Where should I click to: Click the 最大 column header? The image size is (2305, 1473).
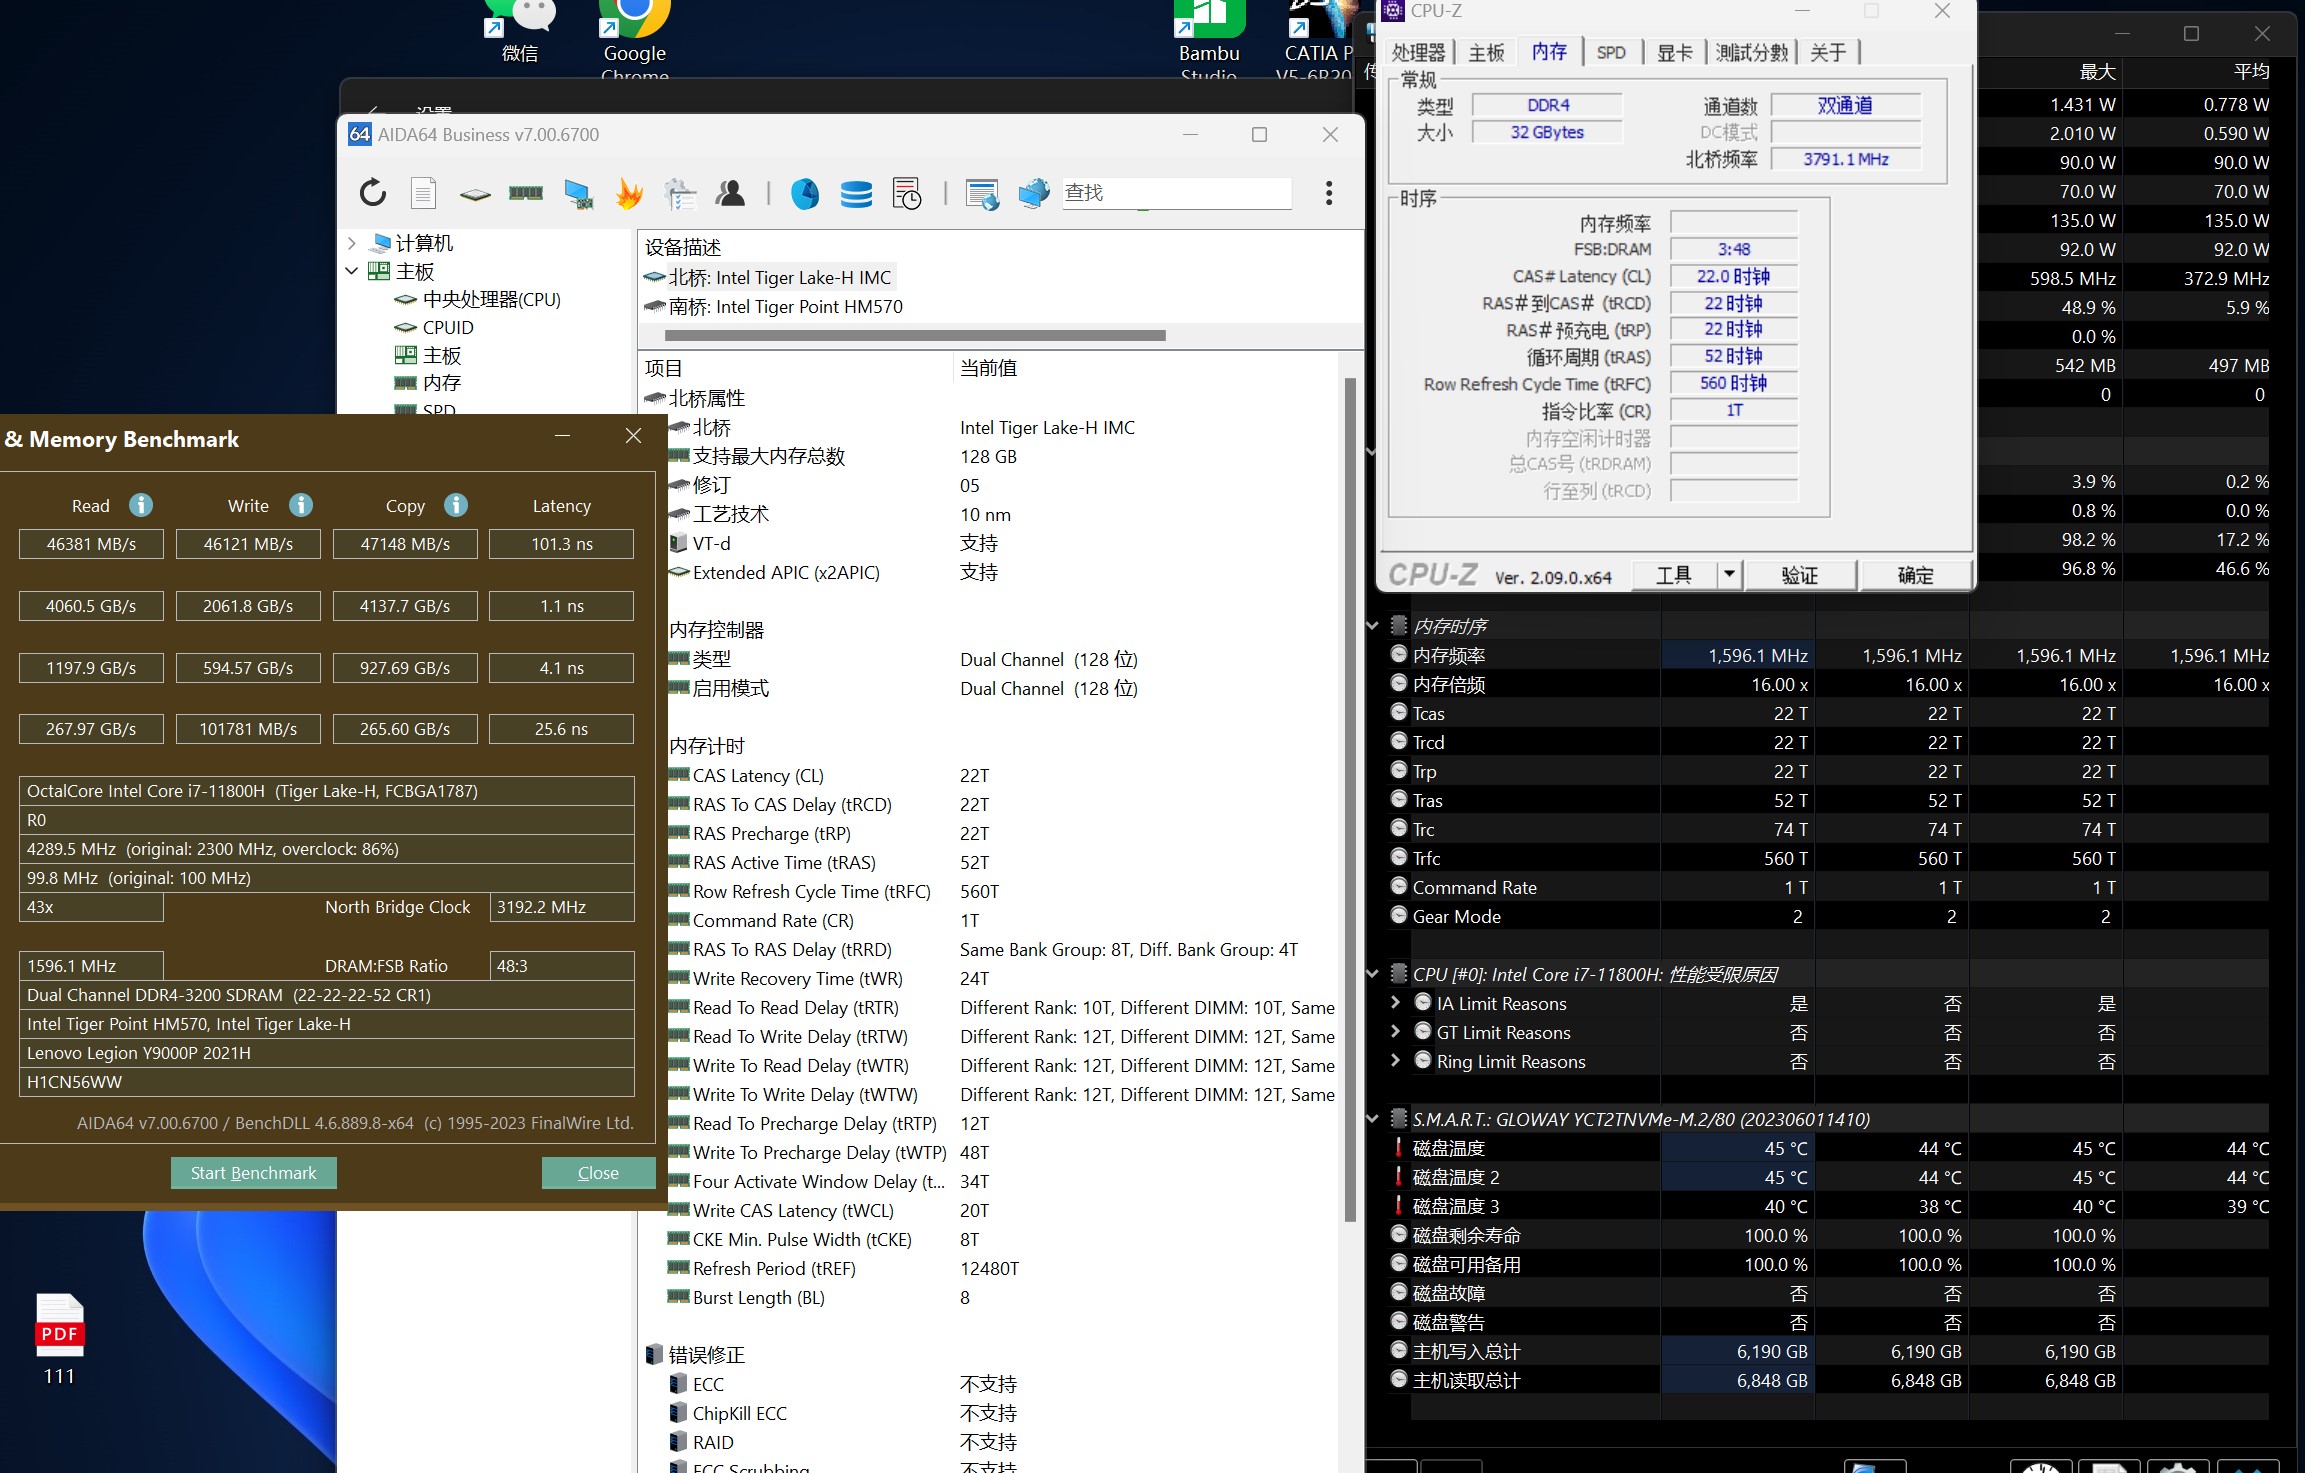tap(2097, 72)
